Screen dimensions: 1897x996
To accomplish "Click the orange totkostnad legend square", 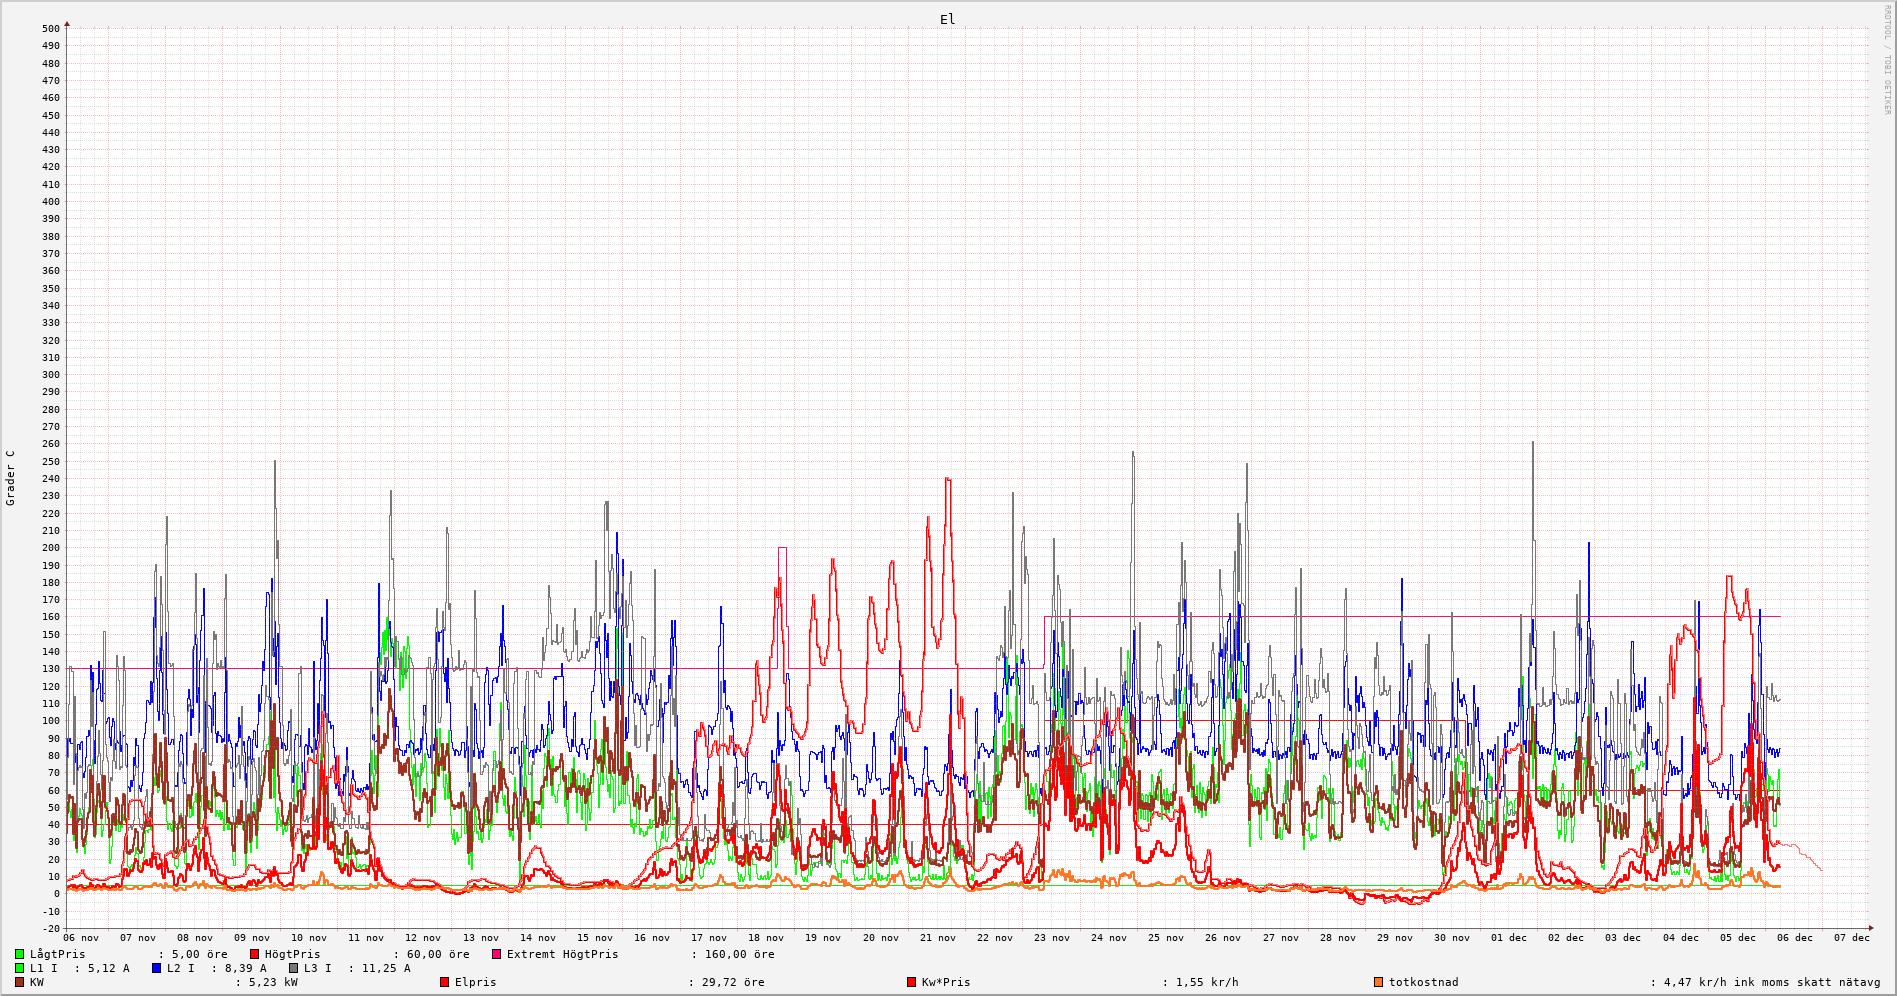I will pyautogui.click(x=1379, y=983).
